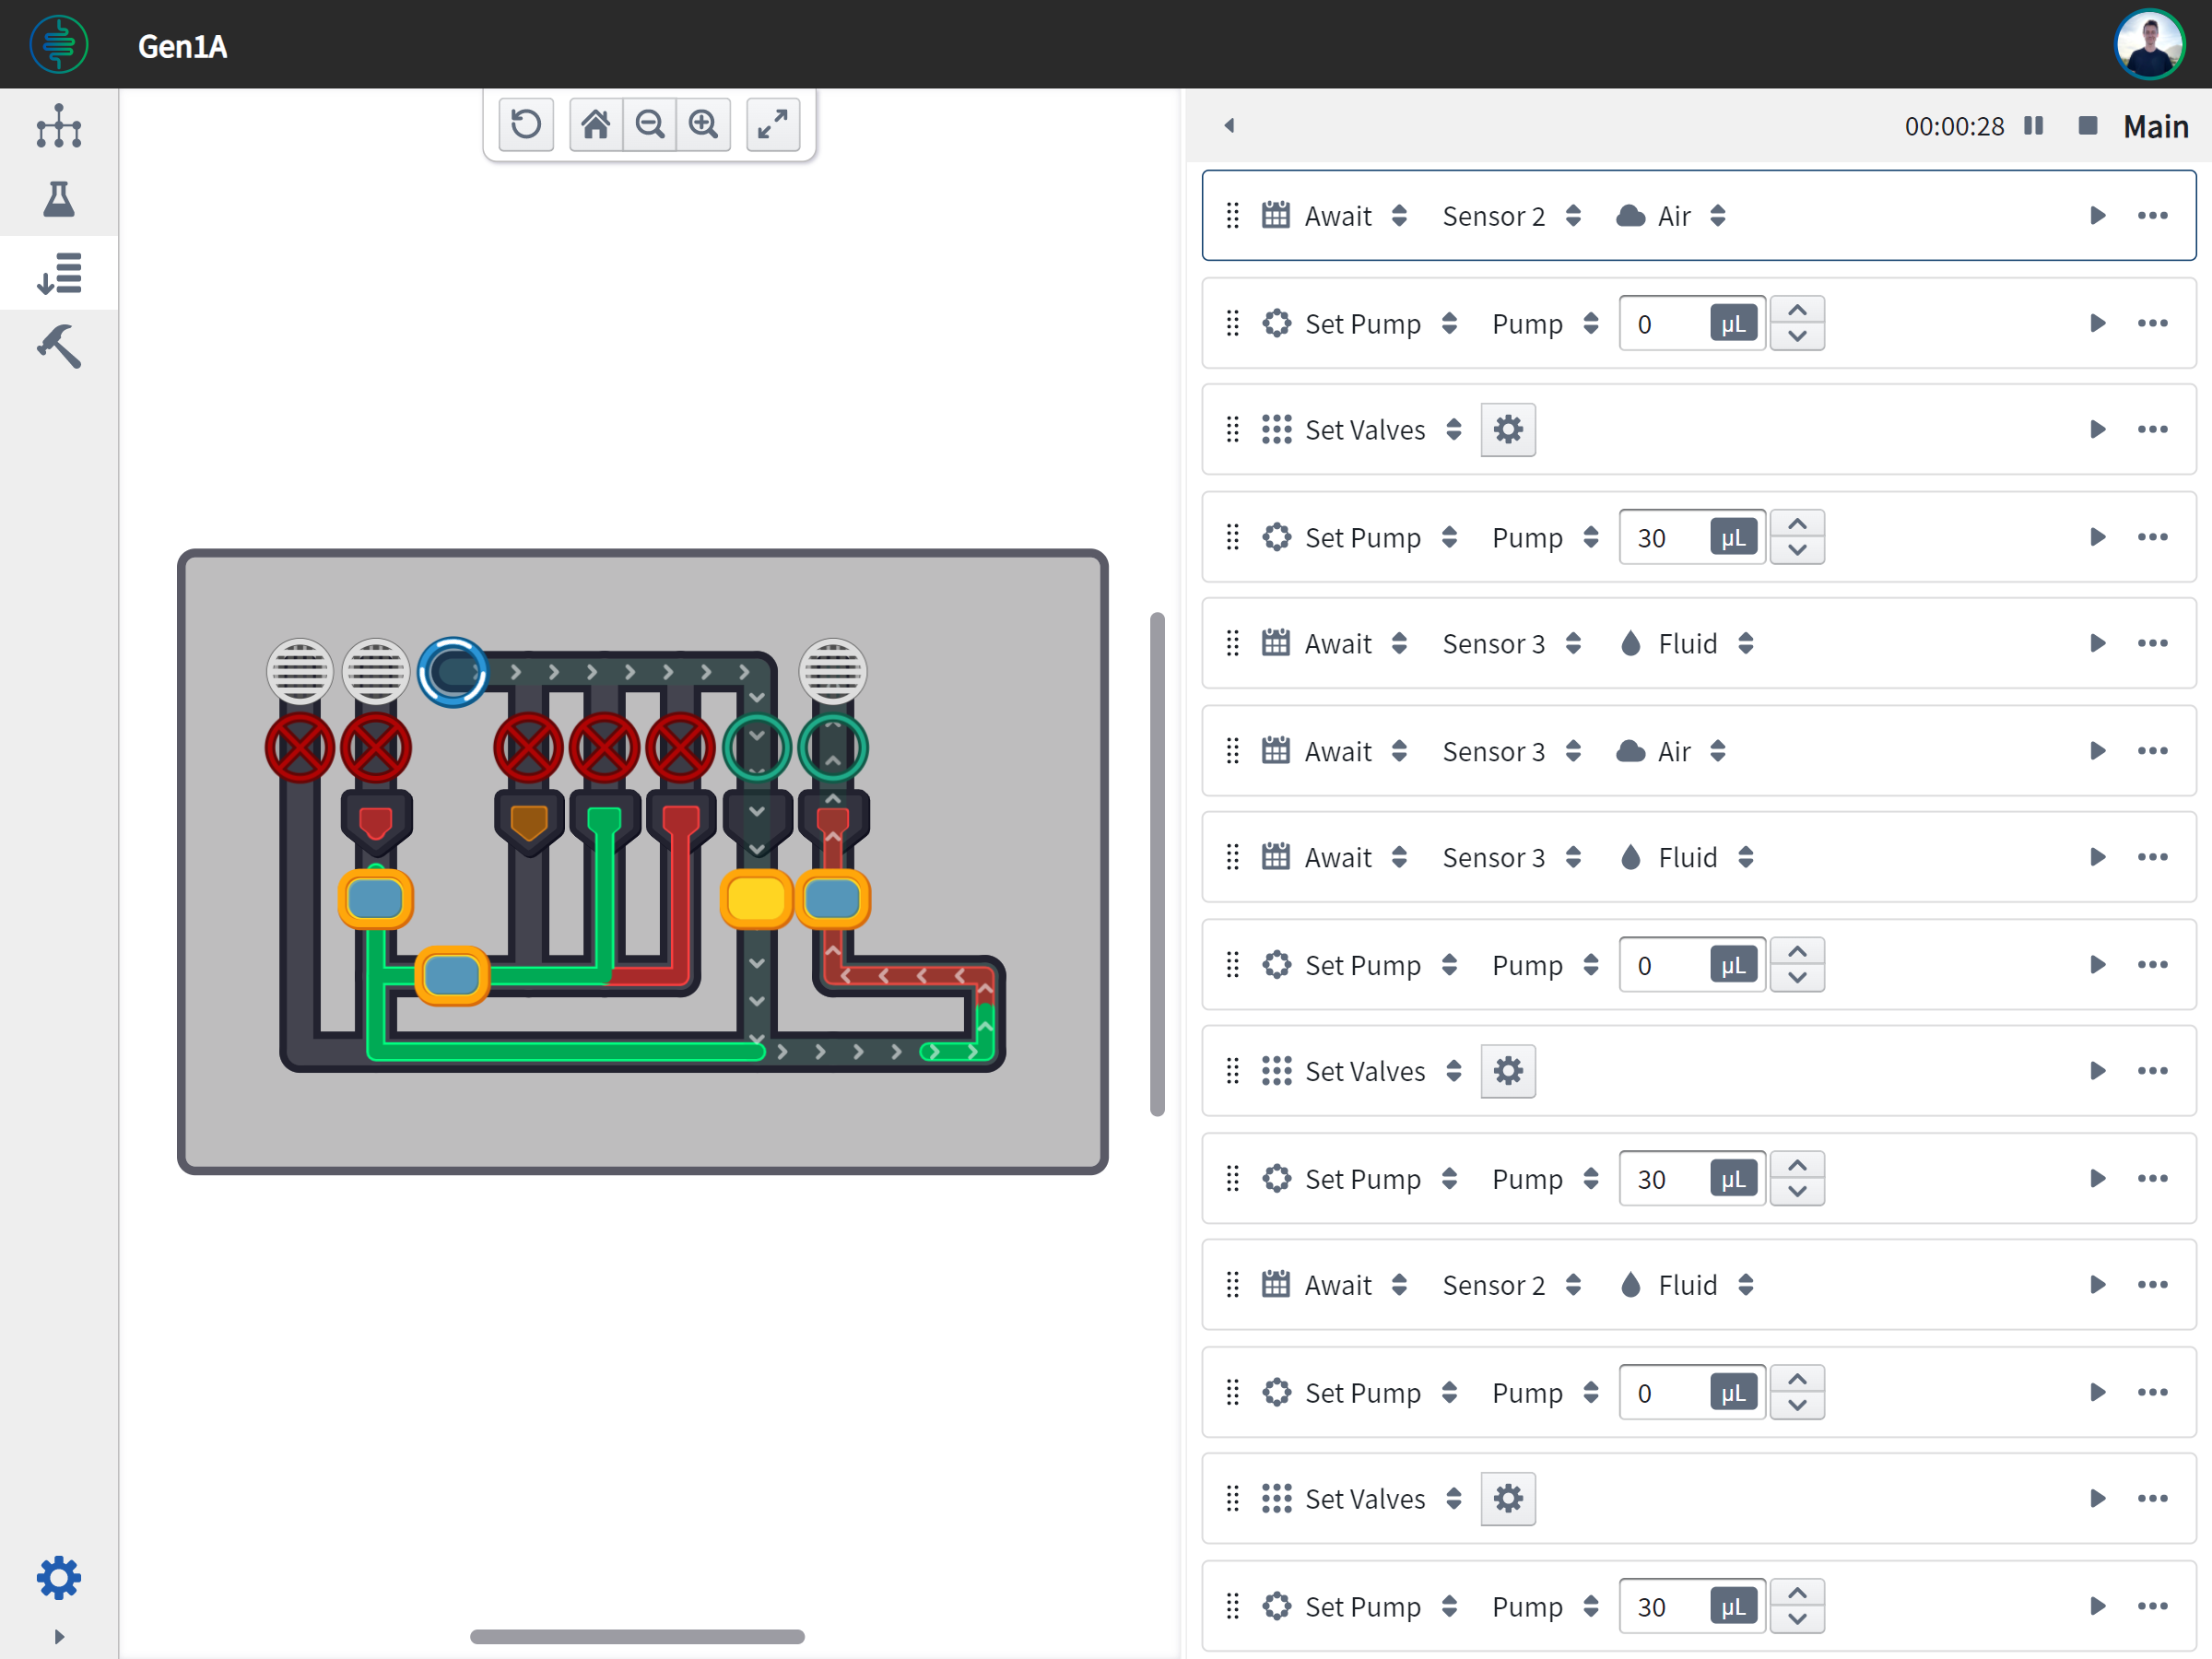Image resolution: width=2212 pixels, height=1659 pixels.
Task: Click the zoom in magnifier icon
Action: (x=703, y=124)
